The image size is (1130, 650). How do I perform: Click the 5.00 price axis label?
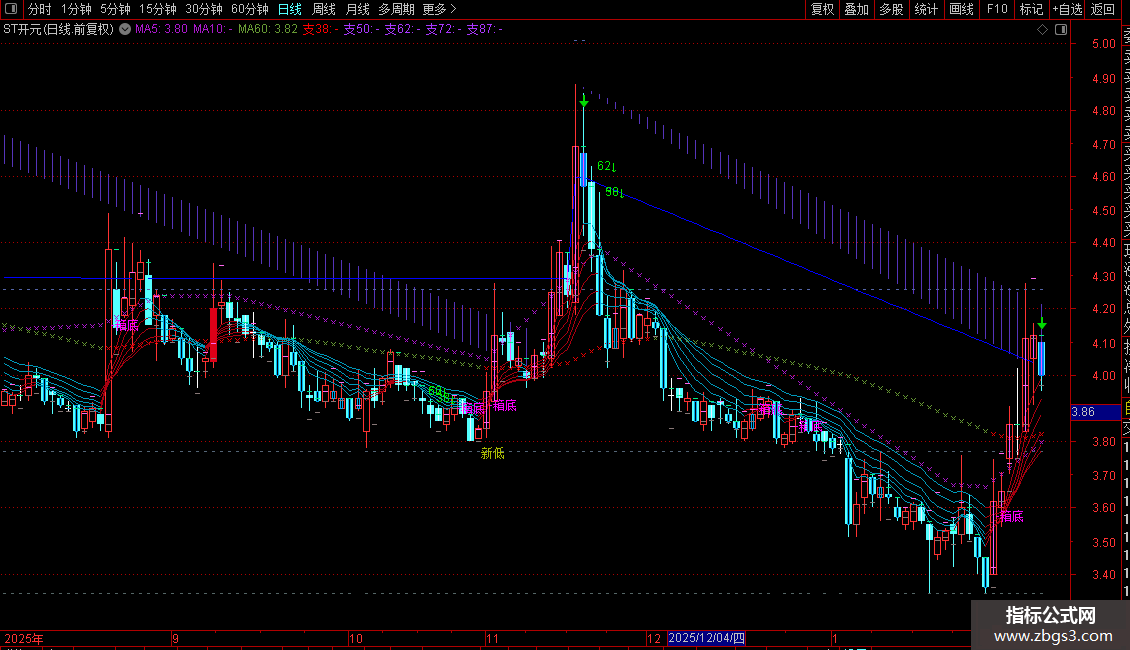pos(1103,44)
